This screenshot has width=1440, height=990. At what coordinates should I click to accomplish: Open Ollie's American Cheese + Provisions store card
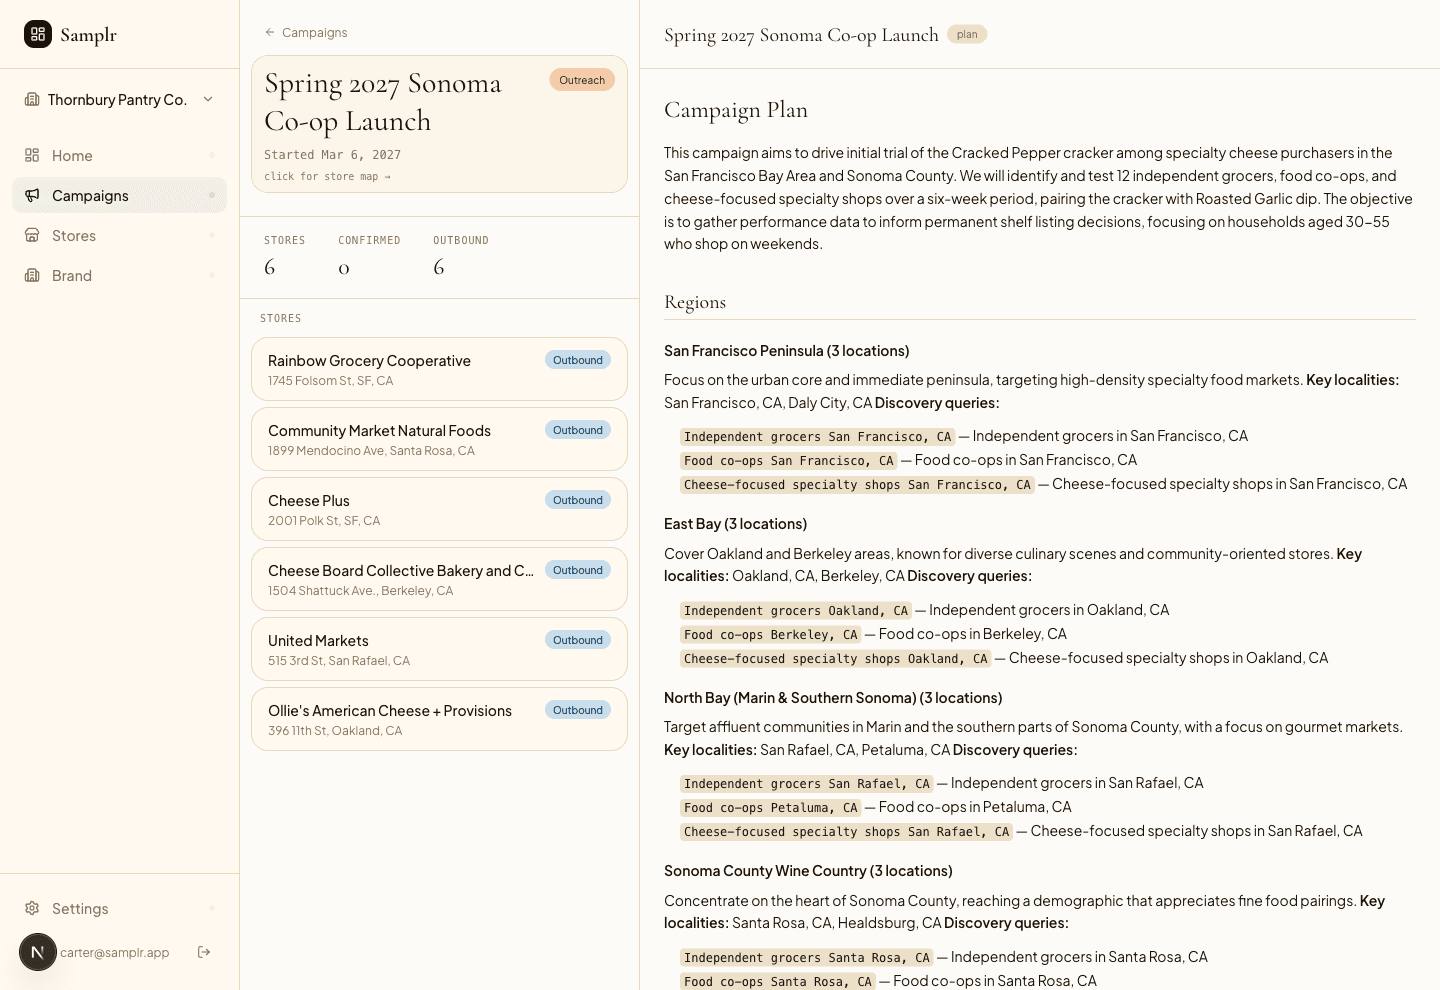point(439,719)
